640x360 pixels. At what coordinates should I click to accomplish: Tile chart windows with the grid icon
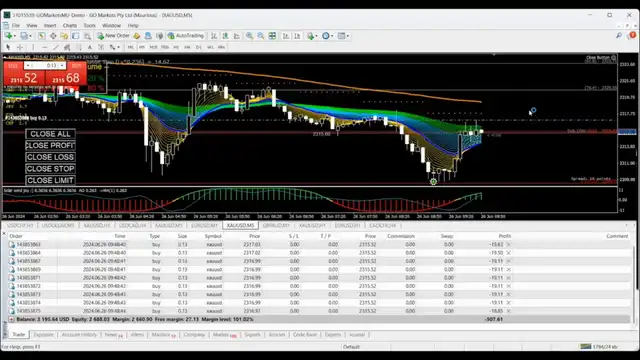(272, 36)
